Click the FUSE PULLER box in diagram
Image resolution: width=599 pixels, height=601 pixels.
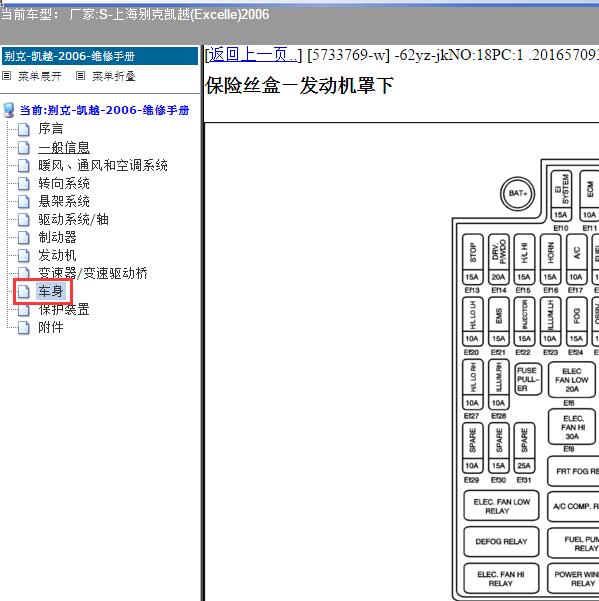coord(528,379)
